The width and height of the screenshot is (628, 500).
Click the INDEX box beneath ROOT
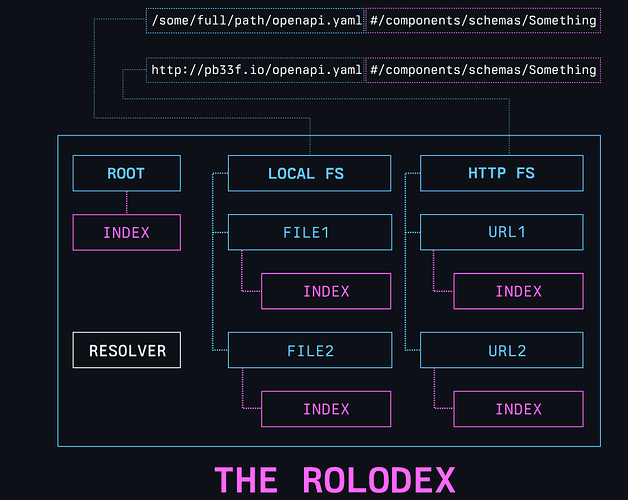[126, 232]
